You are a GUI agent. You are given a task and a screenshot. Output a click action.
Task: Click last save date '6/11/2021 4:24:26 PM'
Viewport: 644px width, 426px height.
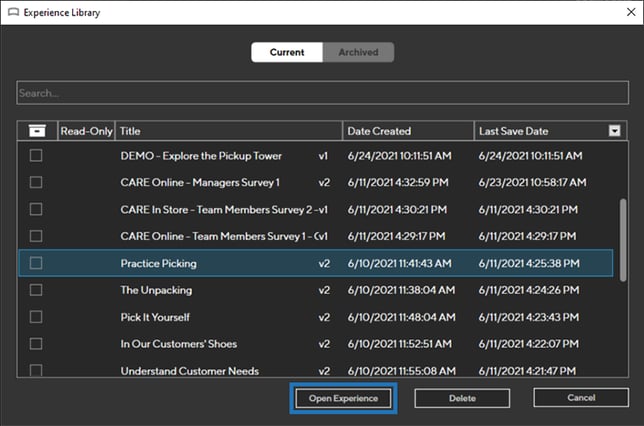(529, 290)
